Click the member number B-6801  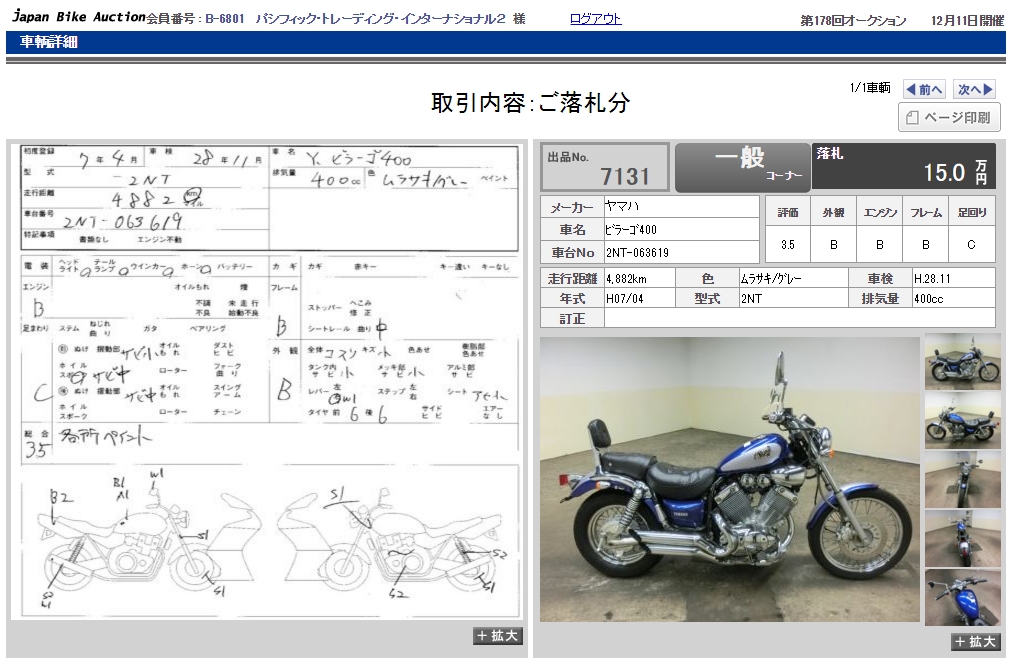(224, 19)
